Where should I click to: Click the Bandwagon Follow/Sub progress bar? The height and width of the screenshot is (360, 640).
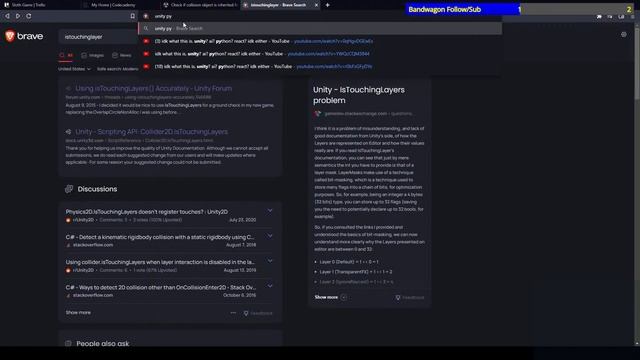click(519, 9)
